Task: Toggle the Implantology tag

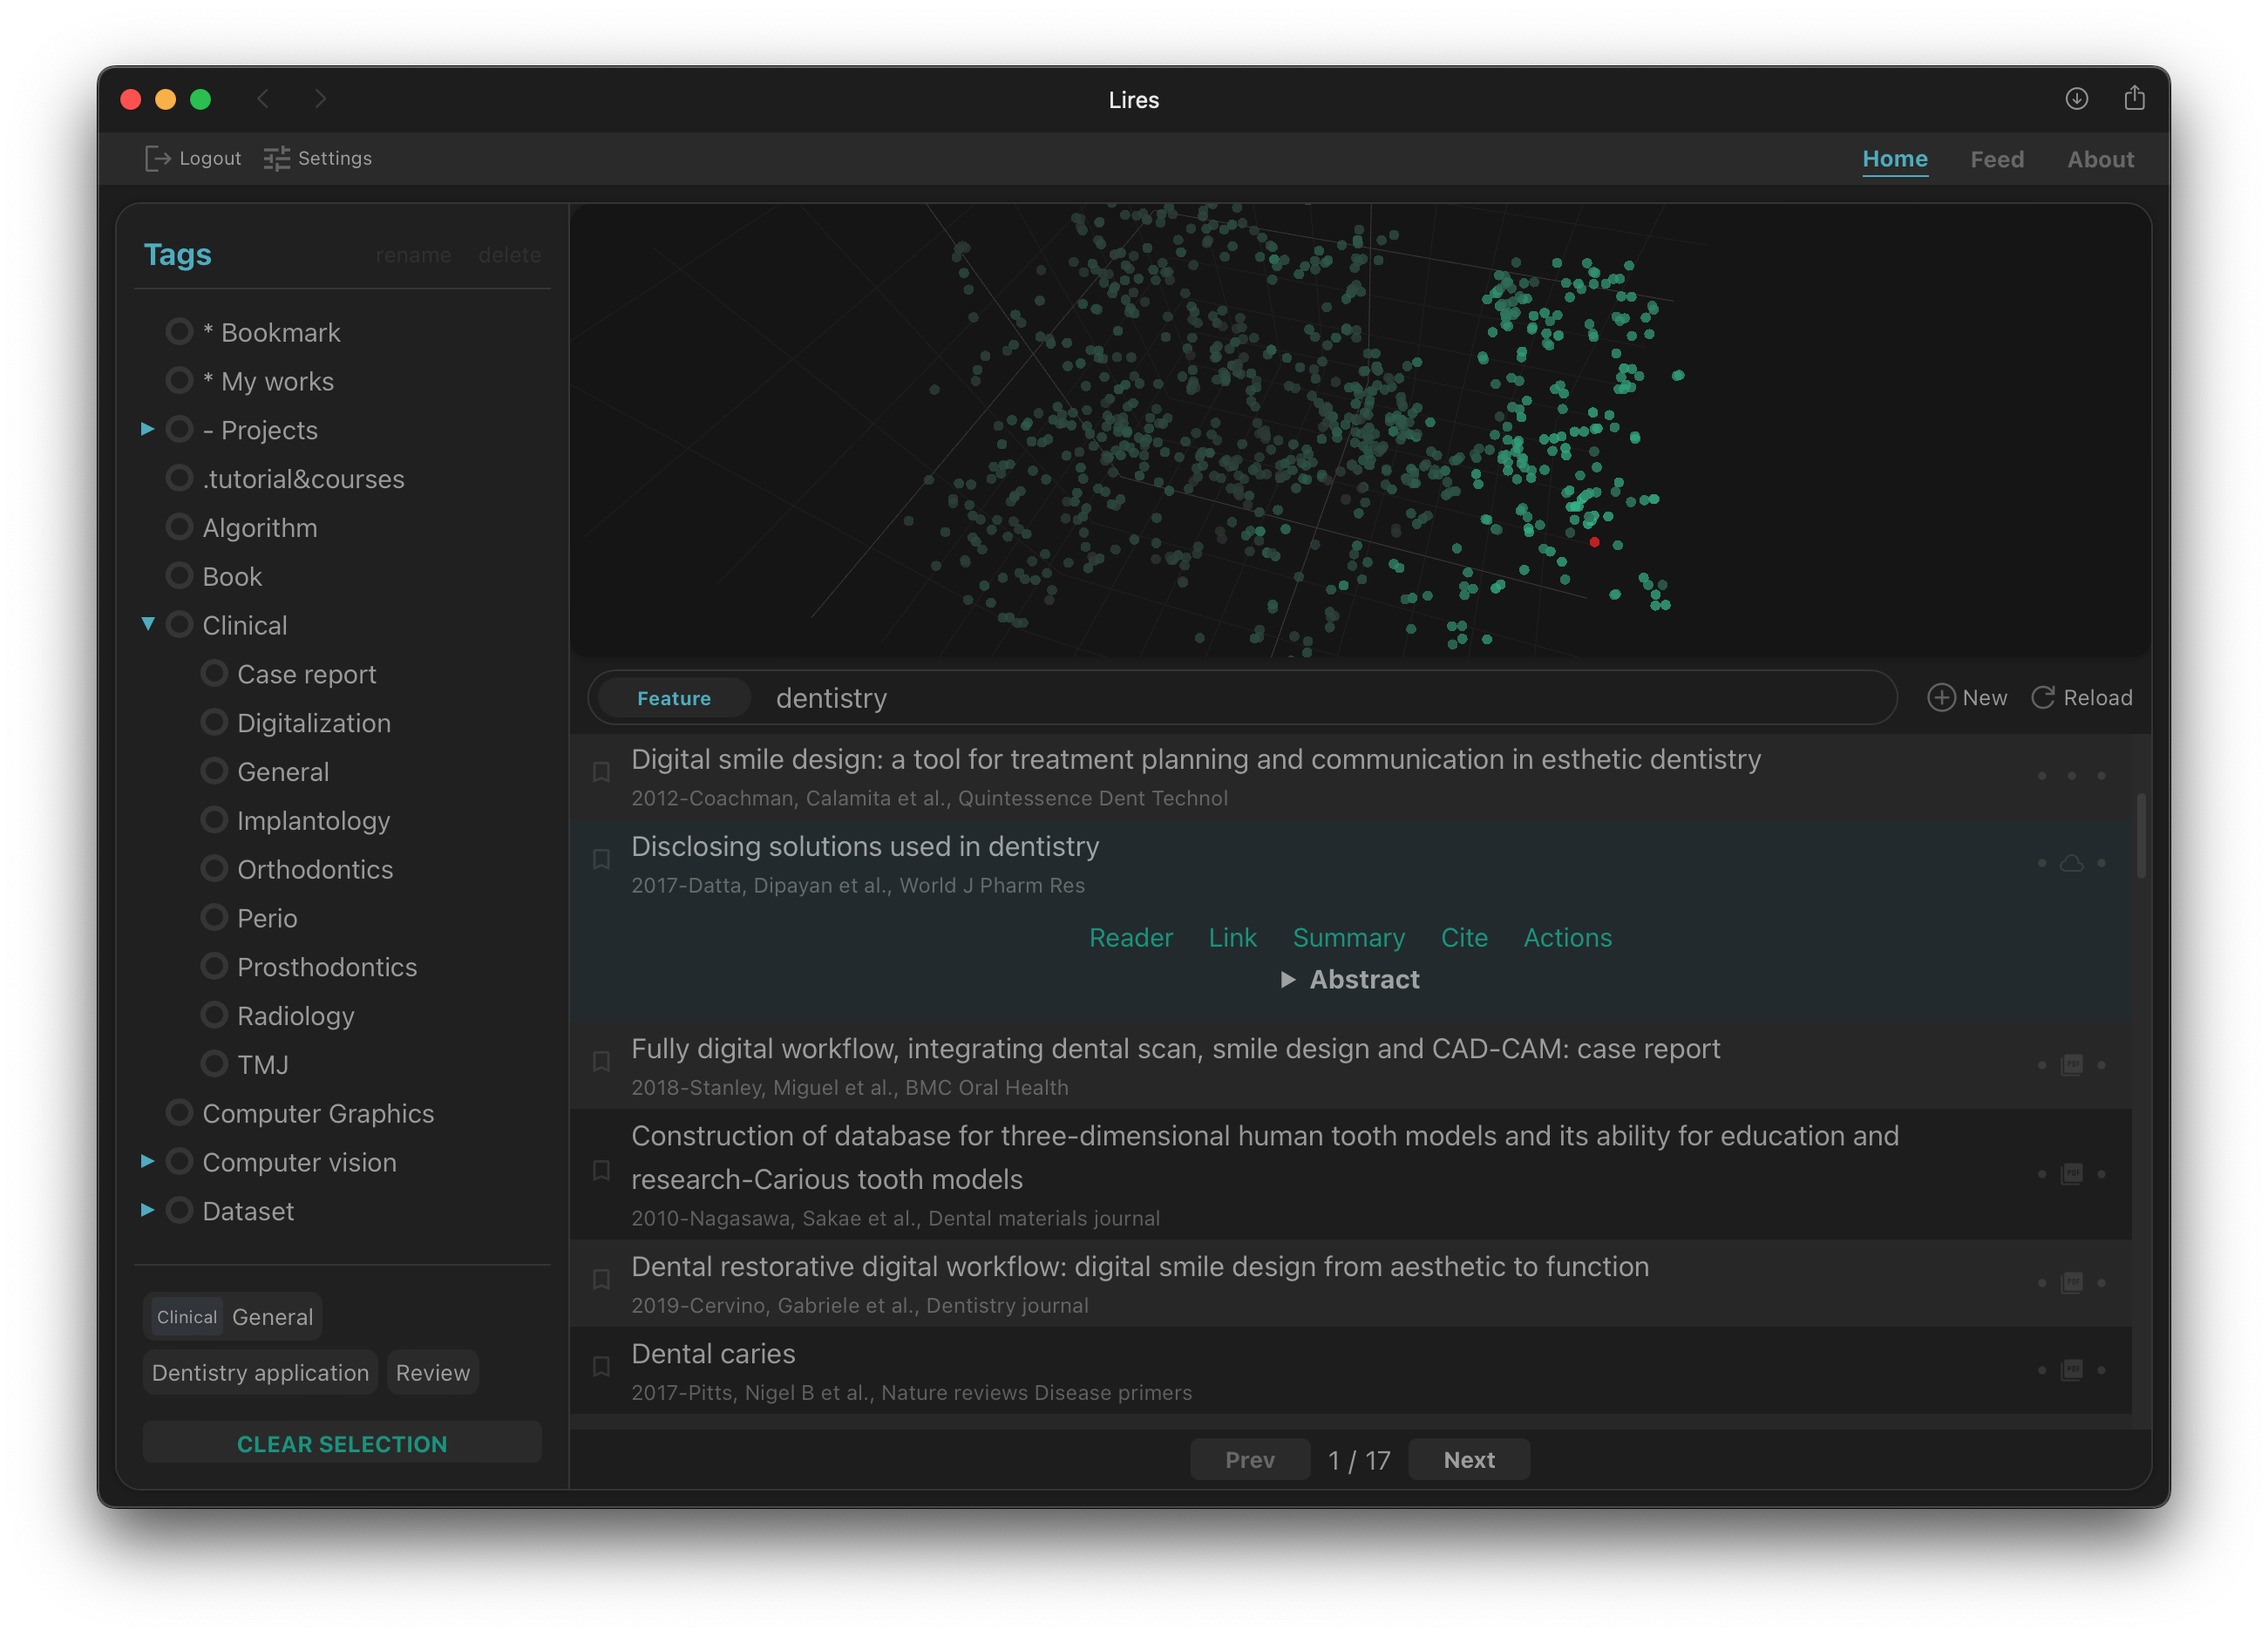Action: click(214, 820)
